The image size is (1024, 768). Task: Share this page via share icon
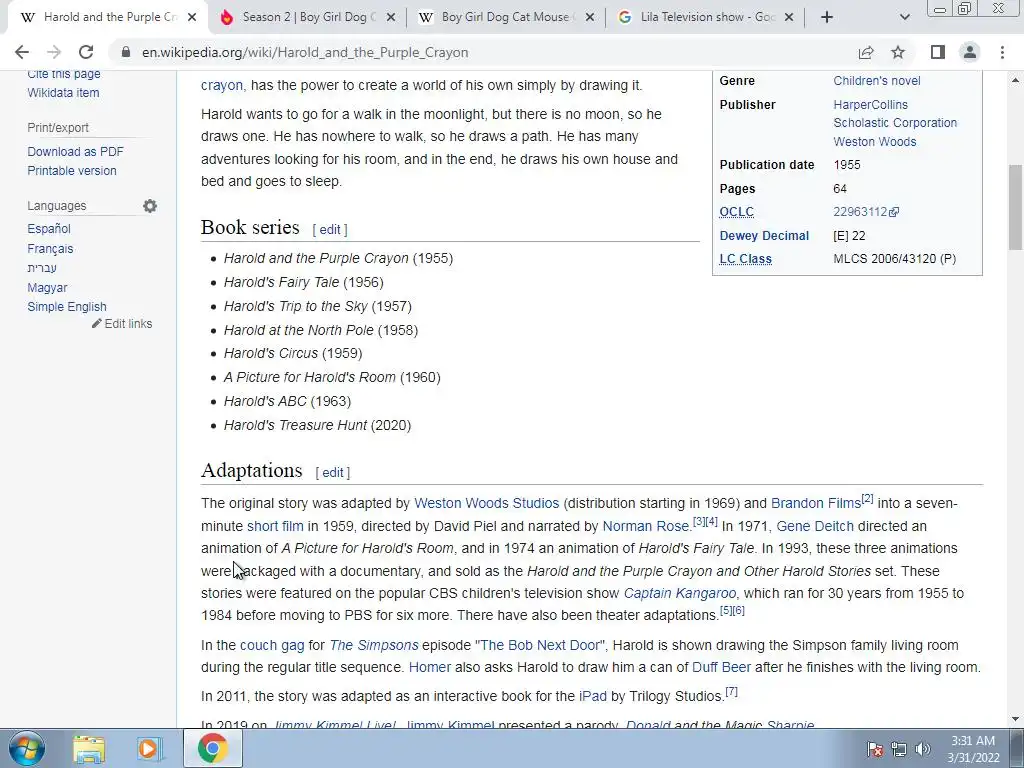tap(866, 52)
